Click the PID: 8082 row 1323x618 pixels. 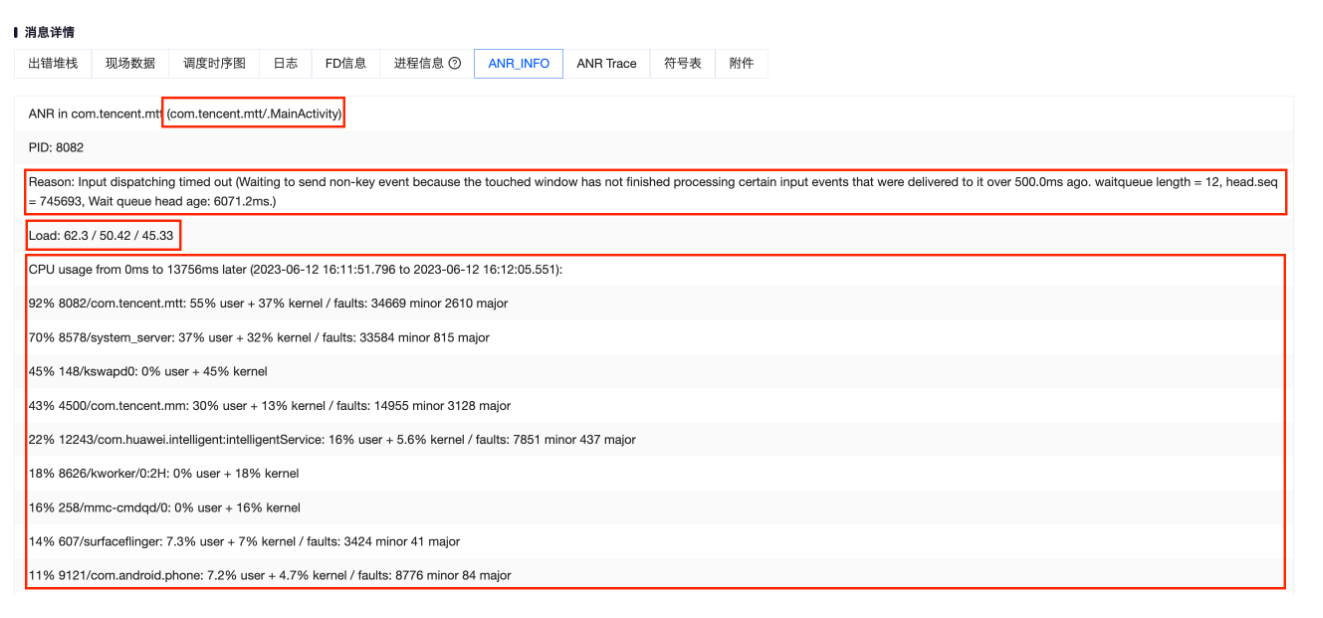point(56,147)
